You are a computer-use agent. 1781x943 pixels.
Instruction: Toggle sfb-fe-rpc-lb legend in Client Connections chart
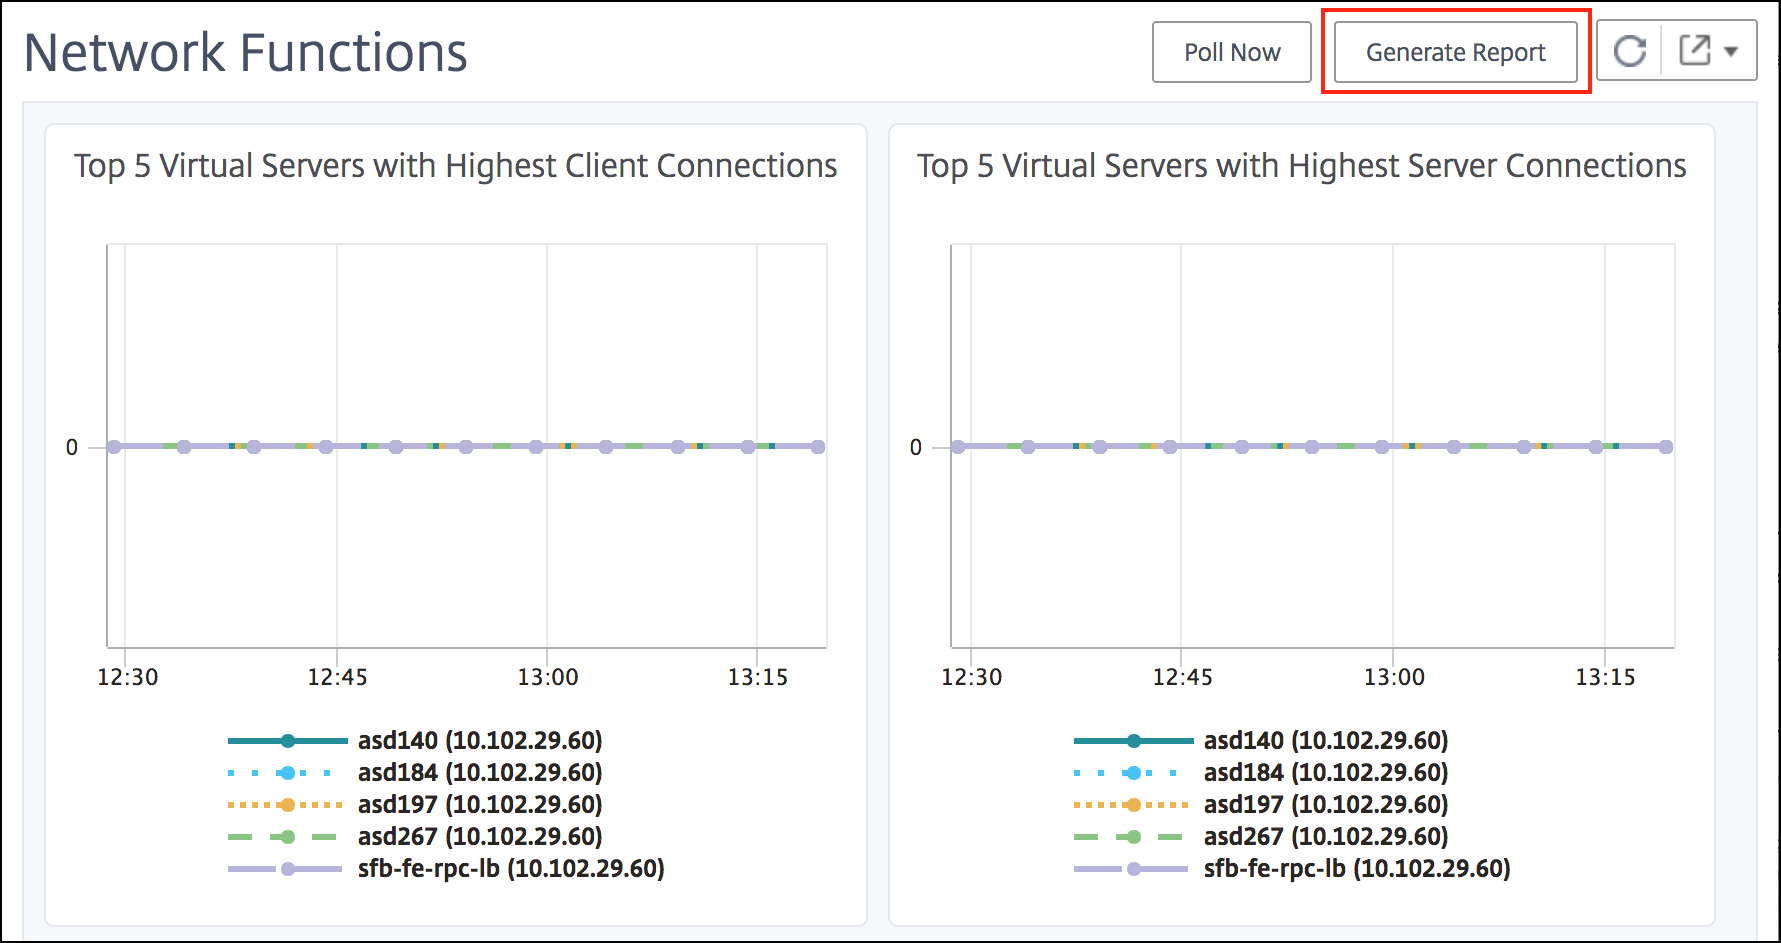tap(446, 869)
